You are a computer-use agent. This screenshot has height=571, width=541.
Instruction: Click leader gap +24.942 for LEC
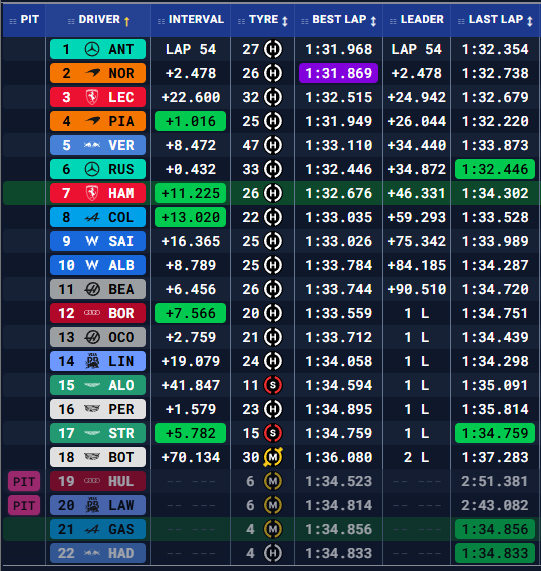pos(416,97)
